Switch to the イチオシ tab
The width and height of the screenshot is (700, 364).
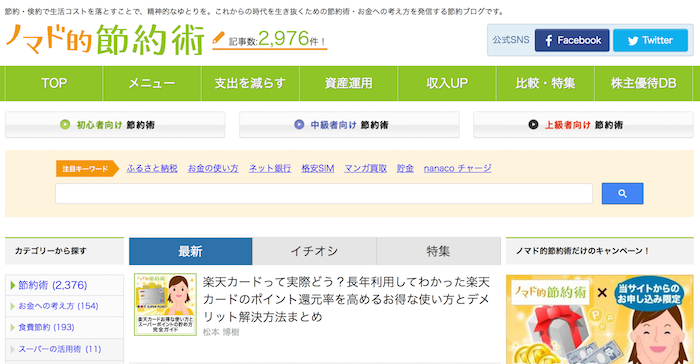pos(314,251)
